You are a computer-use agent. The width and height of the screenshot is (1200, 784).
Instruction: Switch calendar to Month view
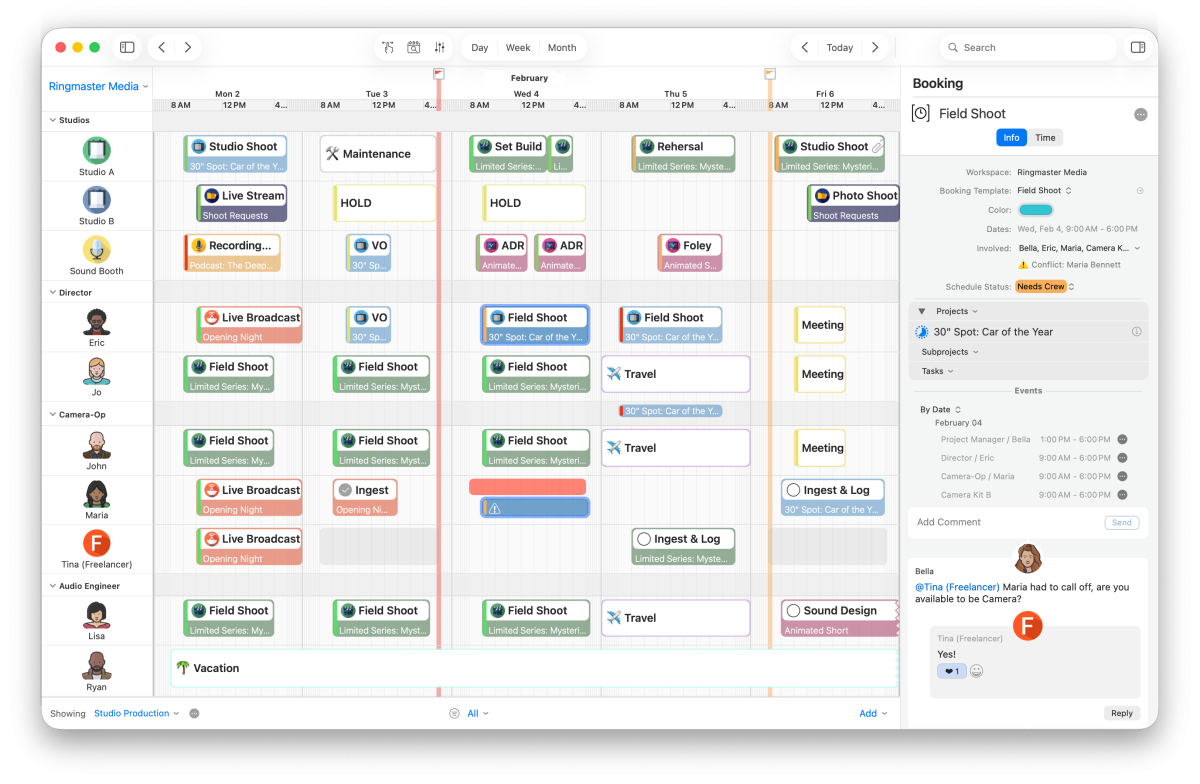[562, 47]
